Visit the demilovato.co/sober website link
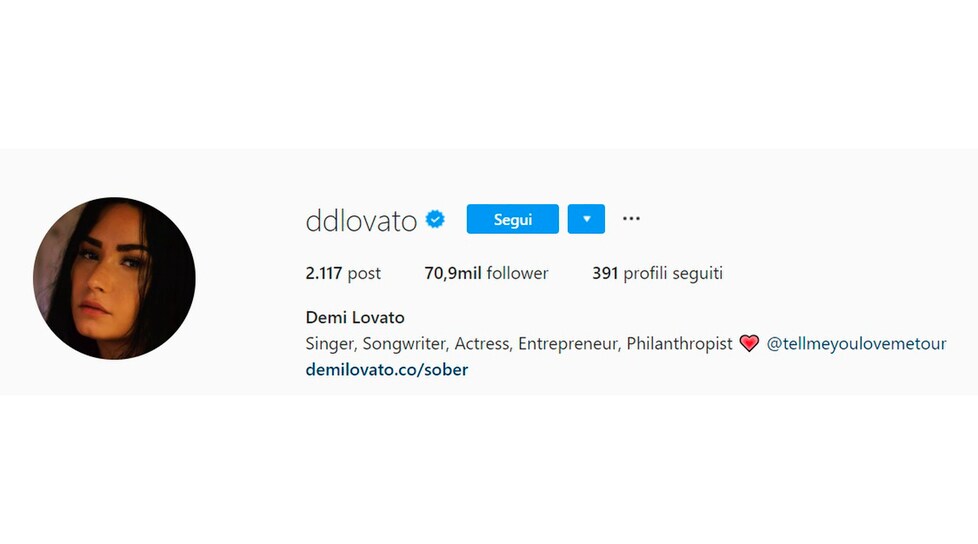 (x=387, y=370)
